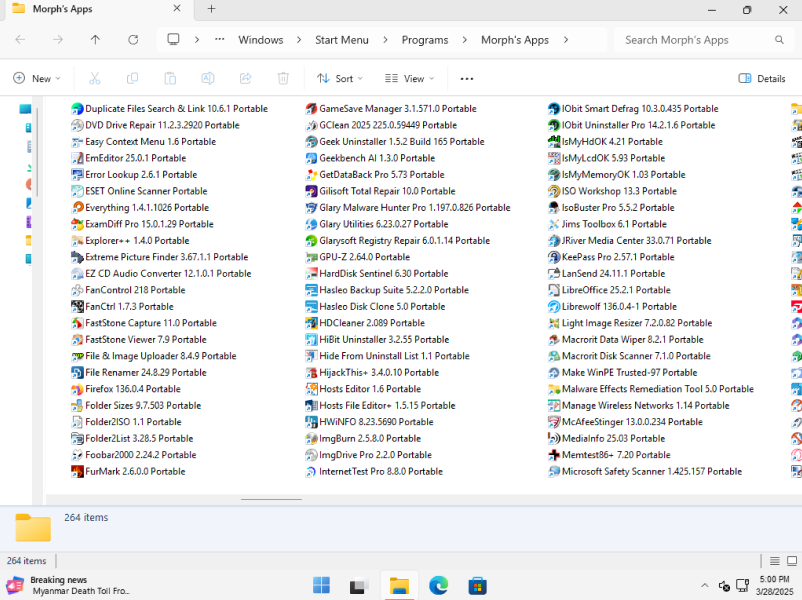
Task: Toggle the Details pane
Action: point(762,78)
